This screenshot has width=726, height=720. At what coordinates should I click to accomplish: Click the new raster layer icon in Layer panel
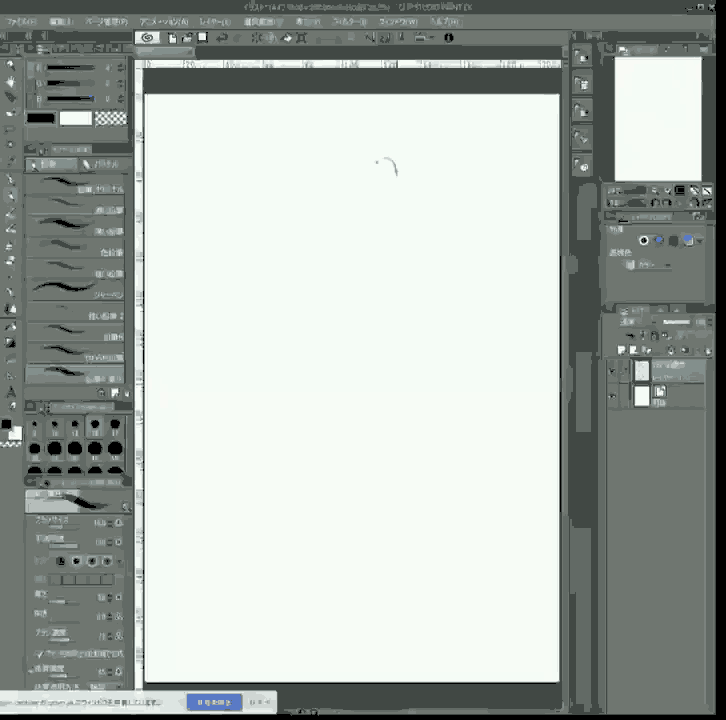[x=621, y=350]
